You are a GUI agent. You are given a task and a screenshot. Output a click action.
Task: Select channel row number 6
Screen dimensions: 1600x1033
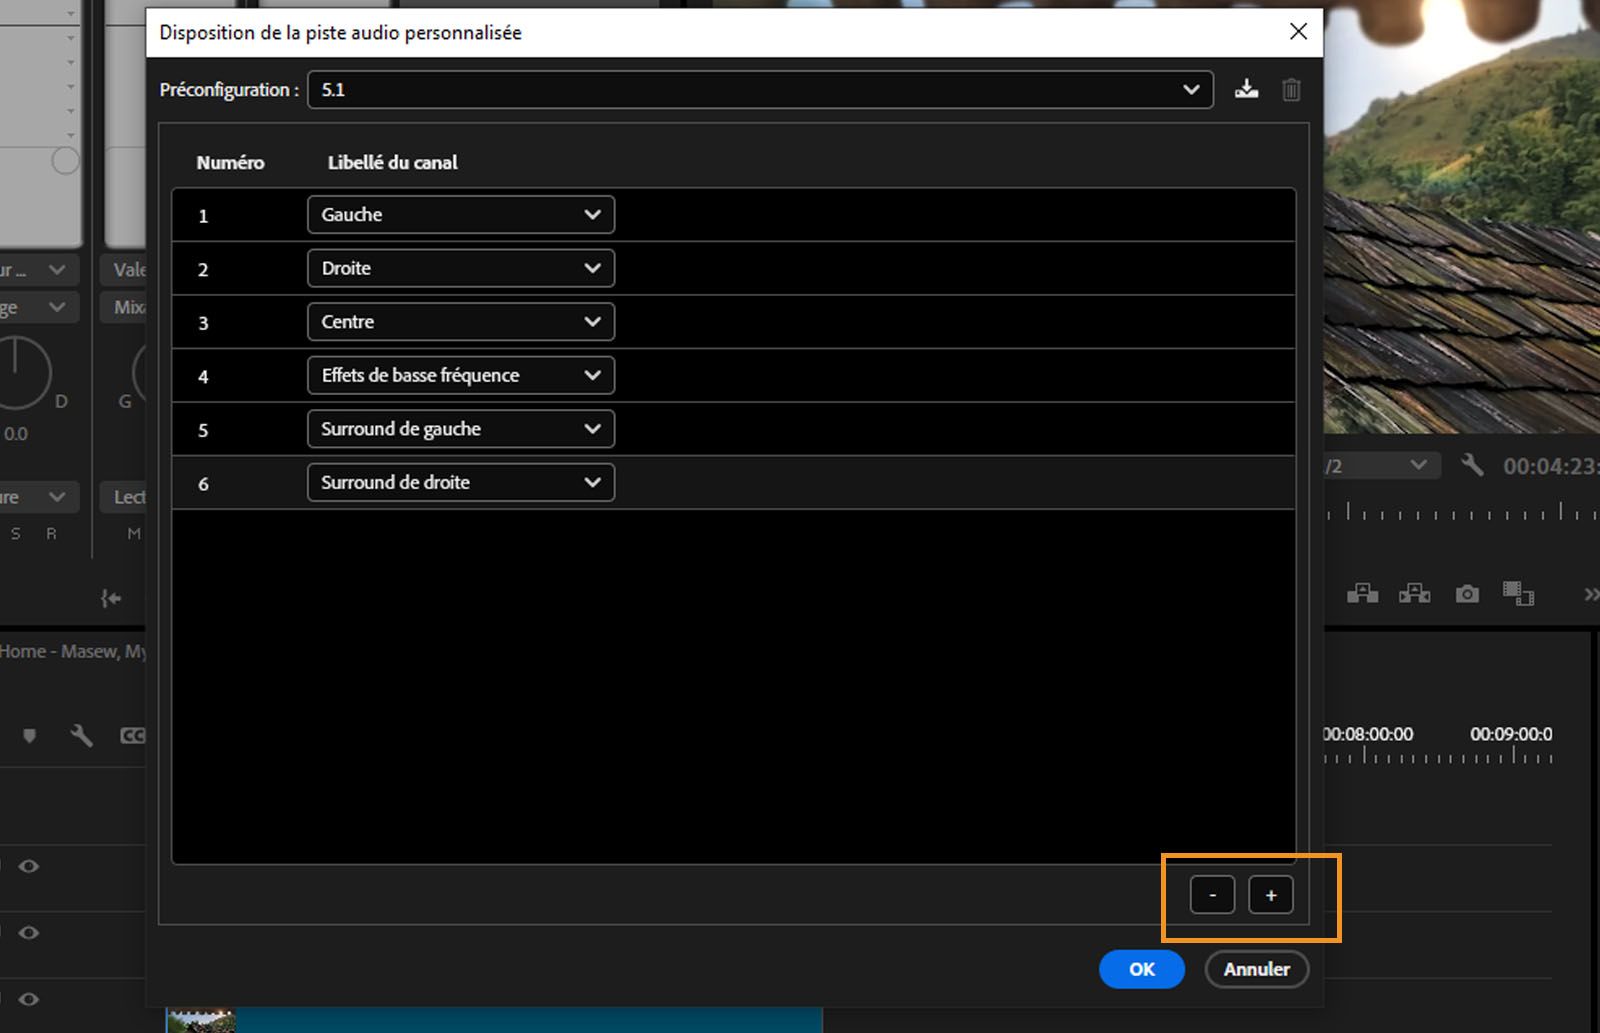[x=734, y=483]
